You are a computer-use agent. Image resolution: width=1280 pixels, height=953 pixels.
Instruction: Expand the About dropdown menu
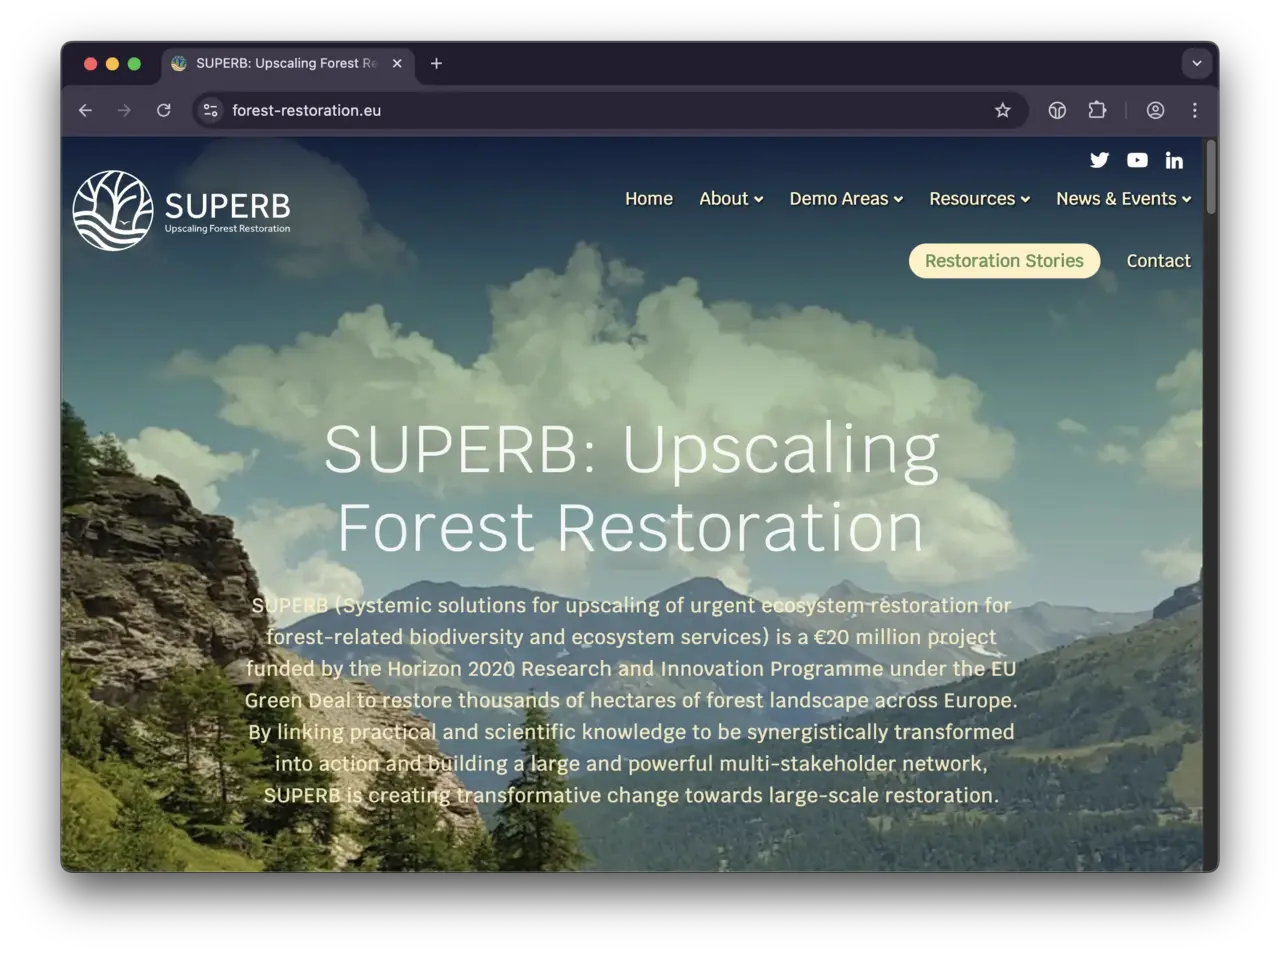(x=731, y=199)
